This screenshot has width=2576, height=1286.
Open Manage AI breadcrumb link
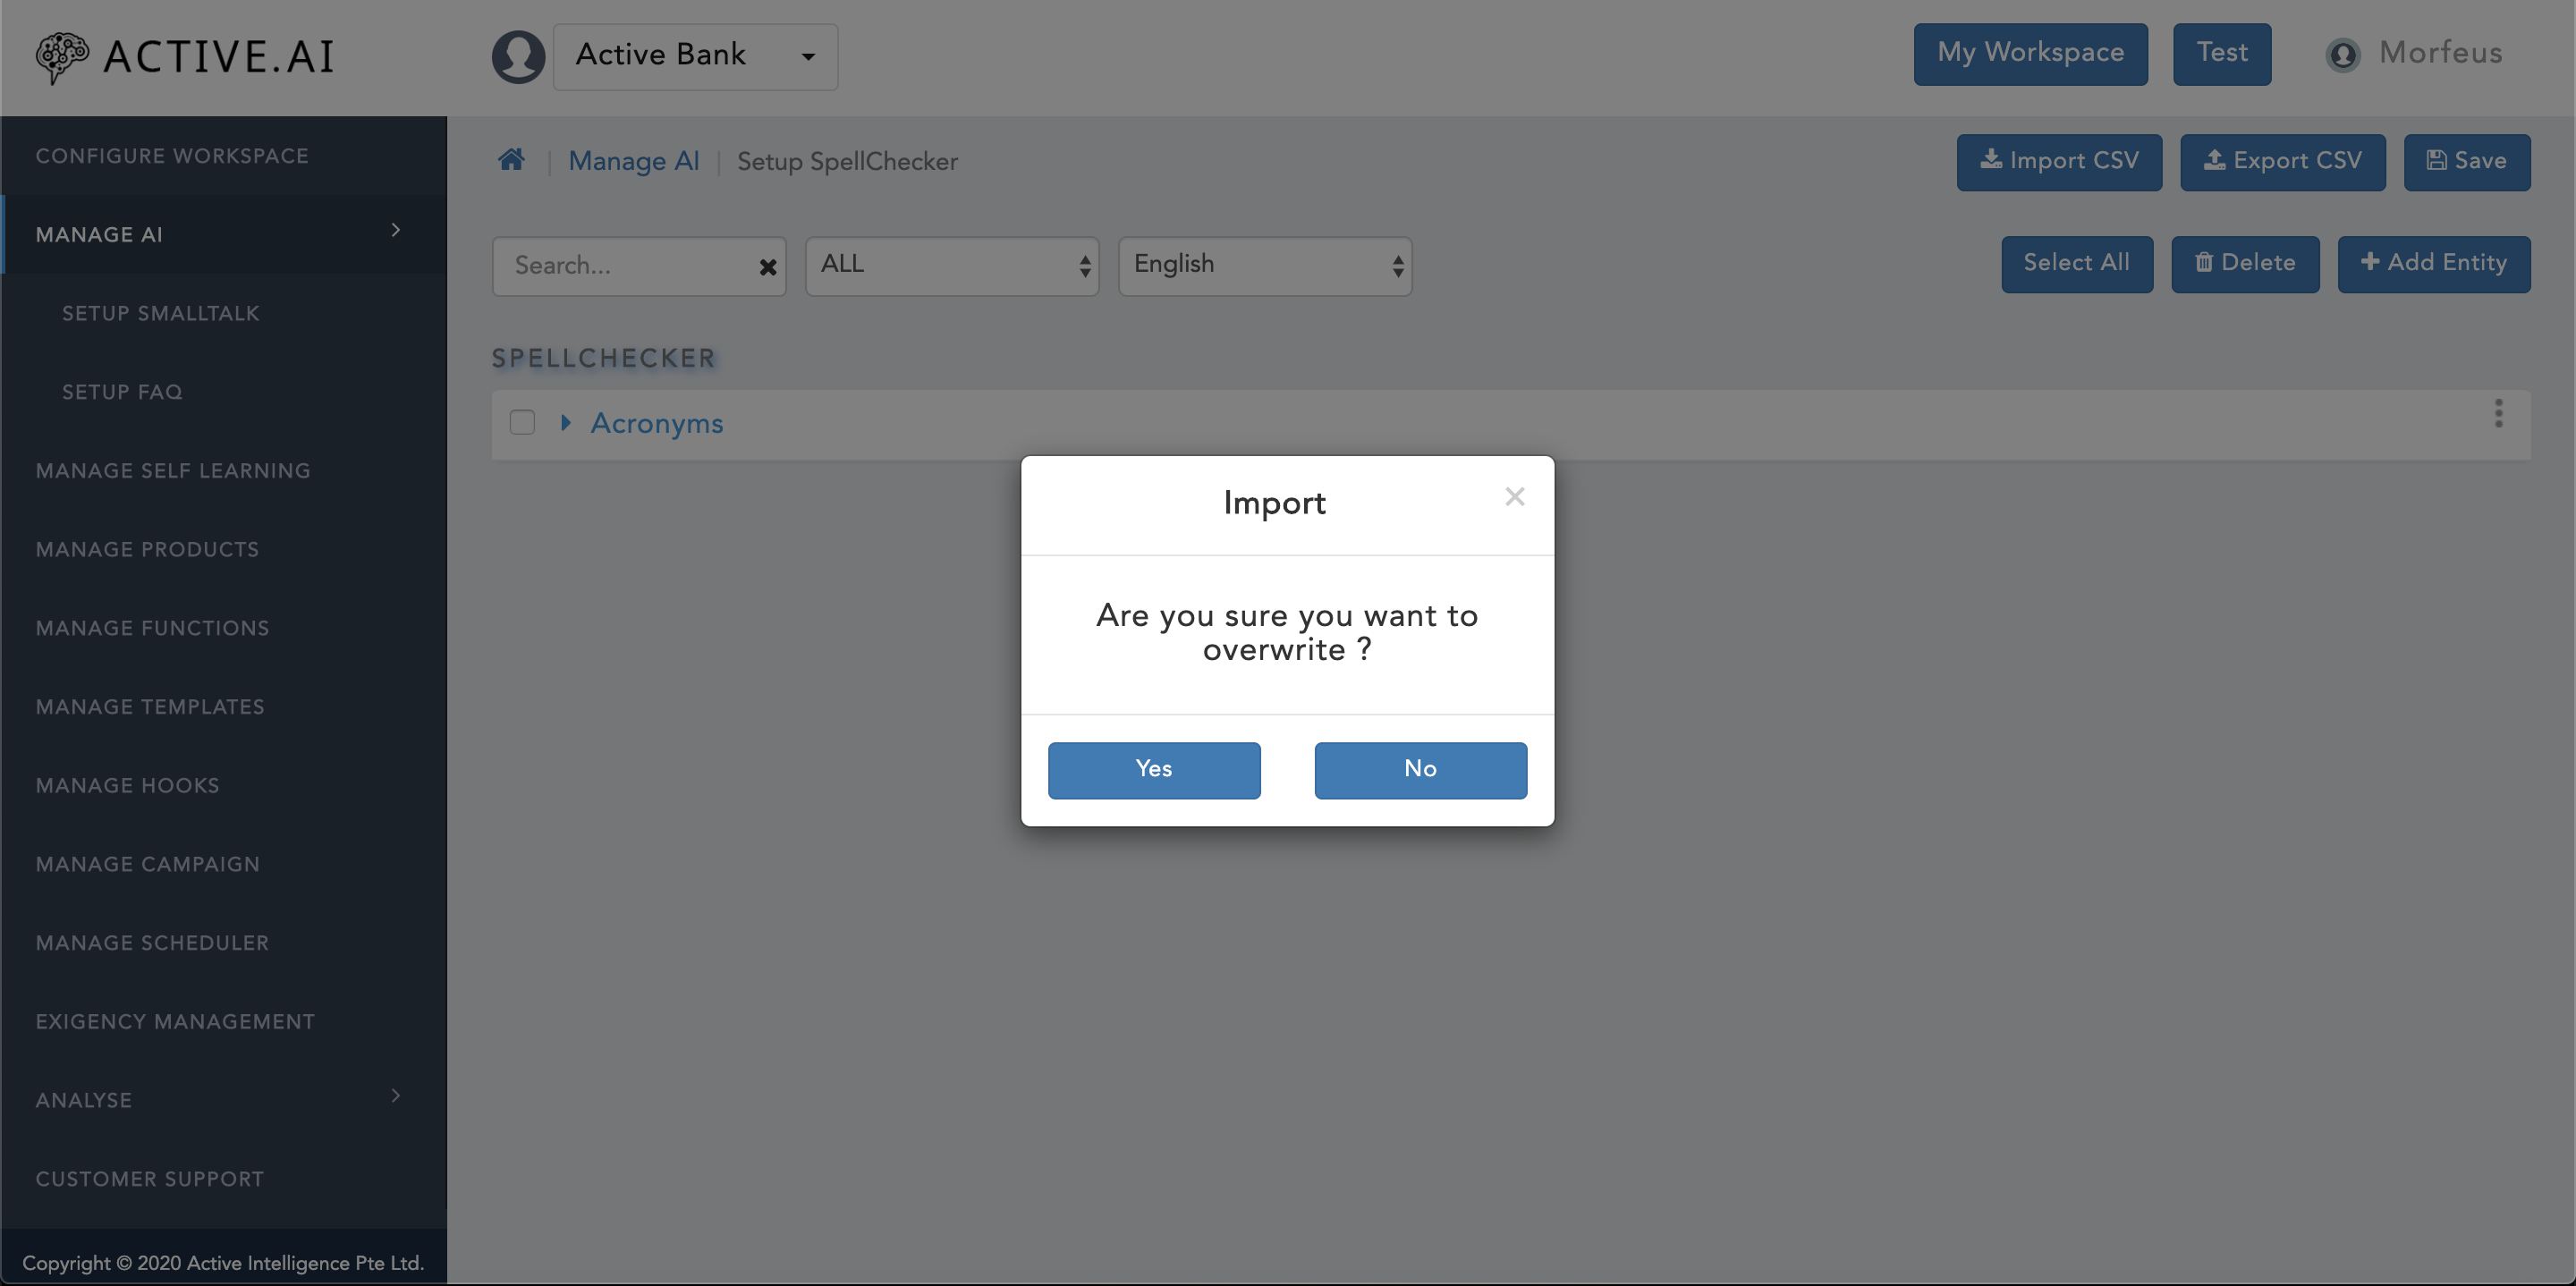(x=633, y=161)
